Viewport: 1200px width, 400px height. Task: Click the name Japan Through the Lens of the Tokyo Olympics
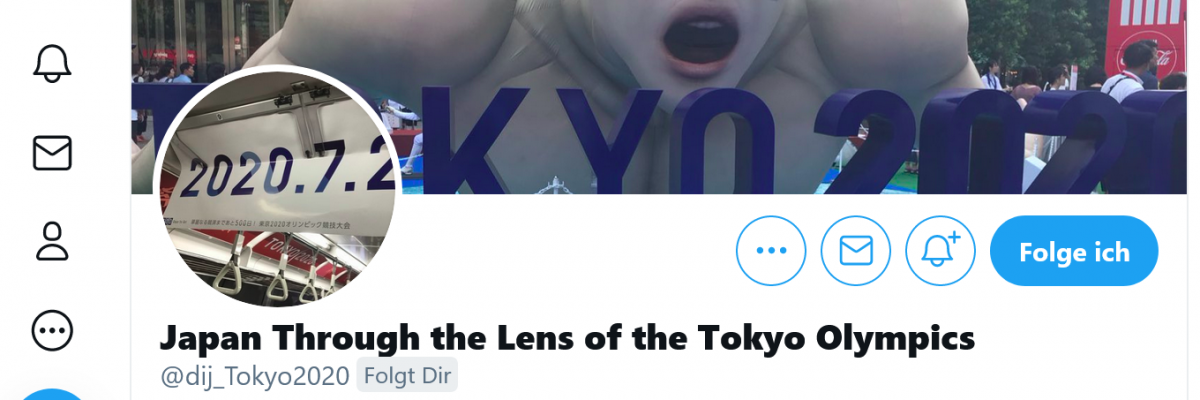[567, 337]
